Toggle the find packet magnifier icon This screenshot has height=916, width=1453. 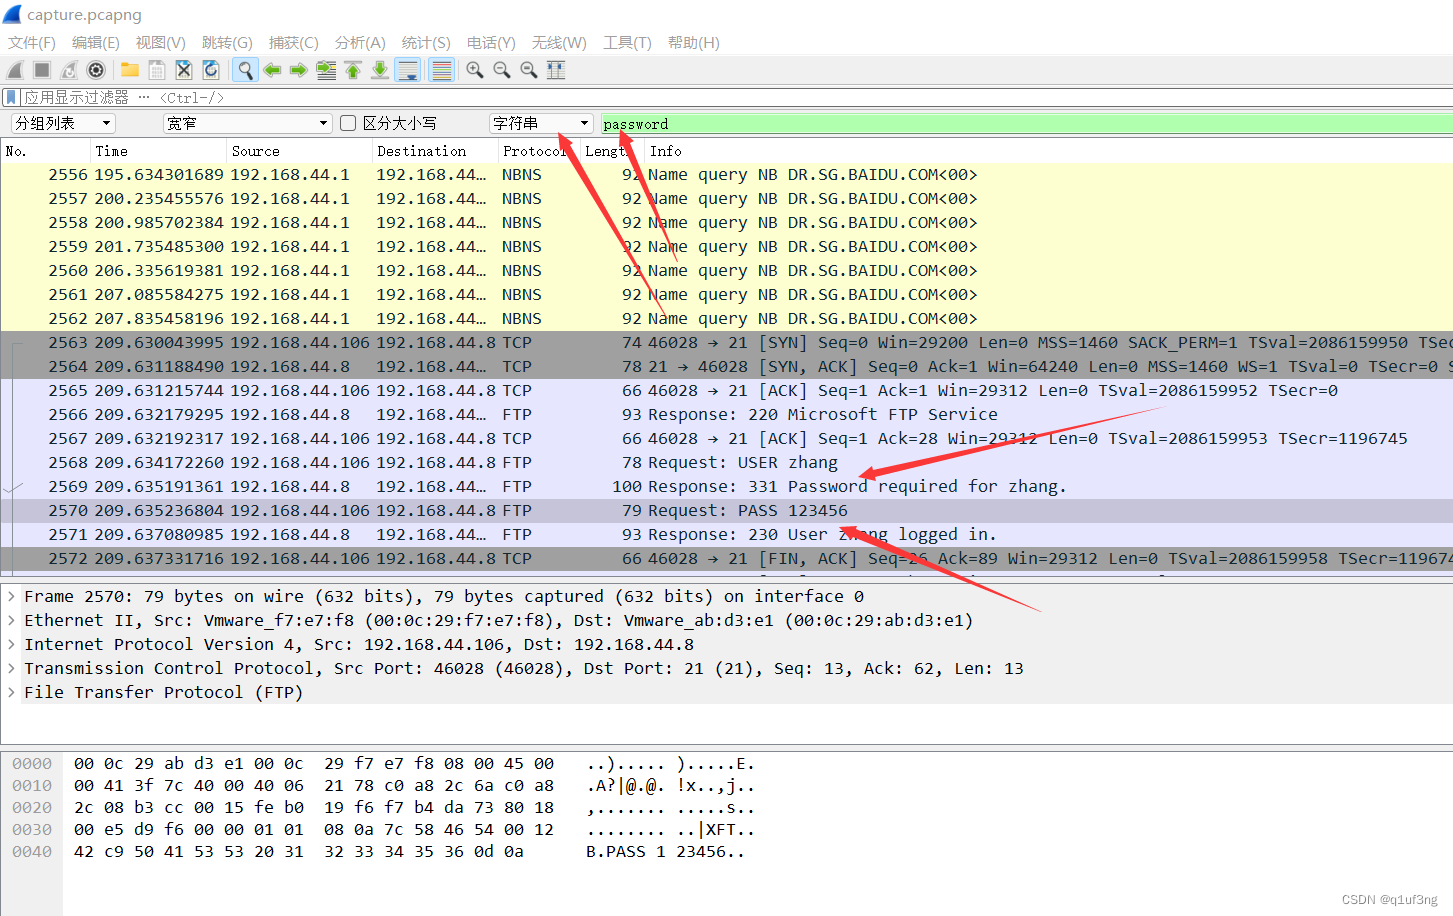pos(245,70)
